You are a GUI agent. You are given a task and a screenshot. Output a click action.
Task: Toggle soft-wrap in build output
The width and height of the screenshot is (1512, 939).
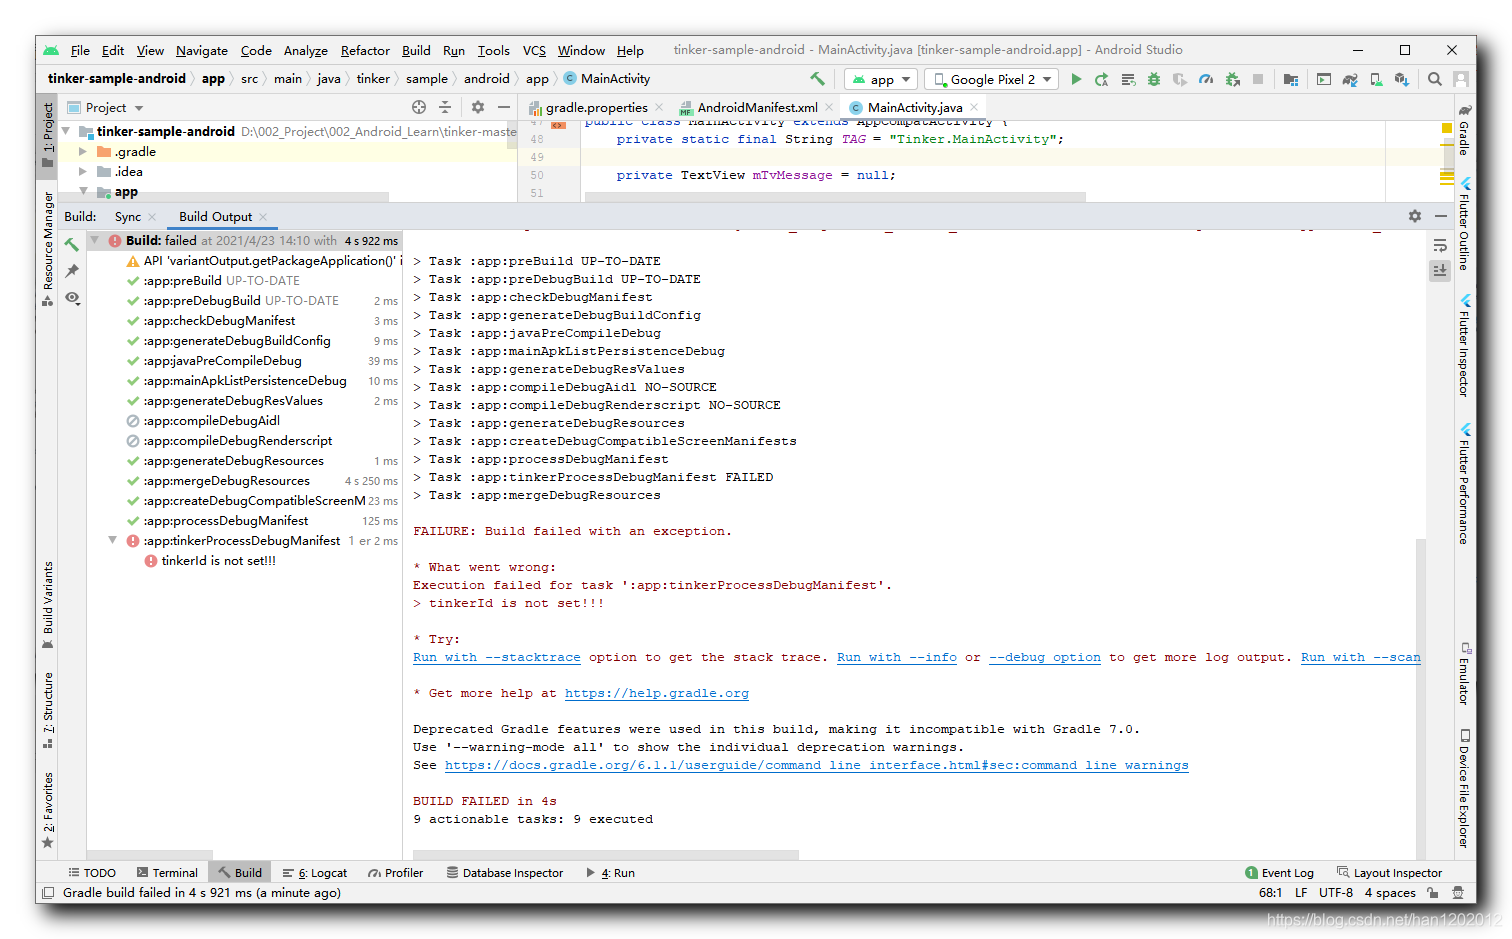pyautogui.click(x=1440, y=246)
